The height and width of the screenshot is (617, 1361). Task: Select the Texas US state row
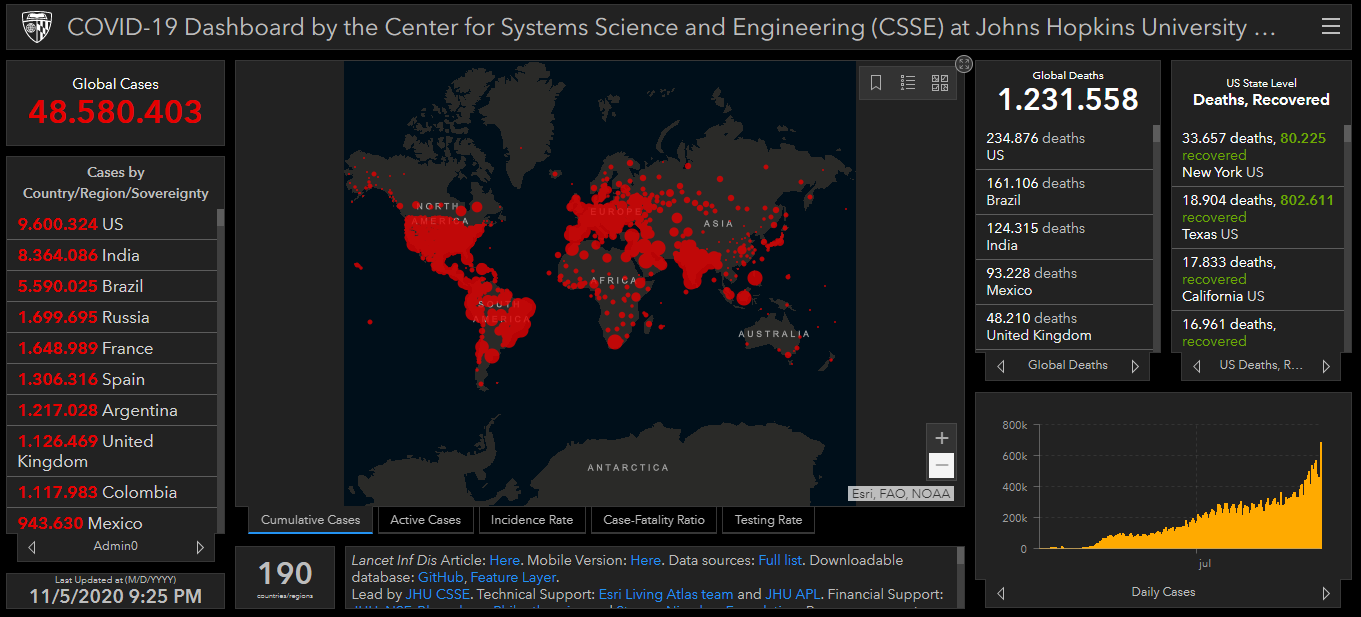(1258, 217)
